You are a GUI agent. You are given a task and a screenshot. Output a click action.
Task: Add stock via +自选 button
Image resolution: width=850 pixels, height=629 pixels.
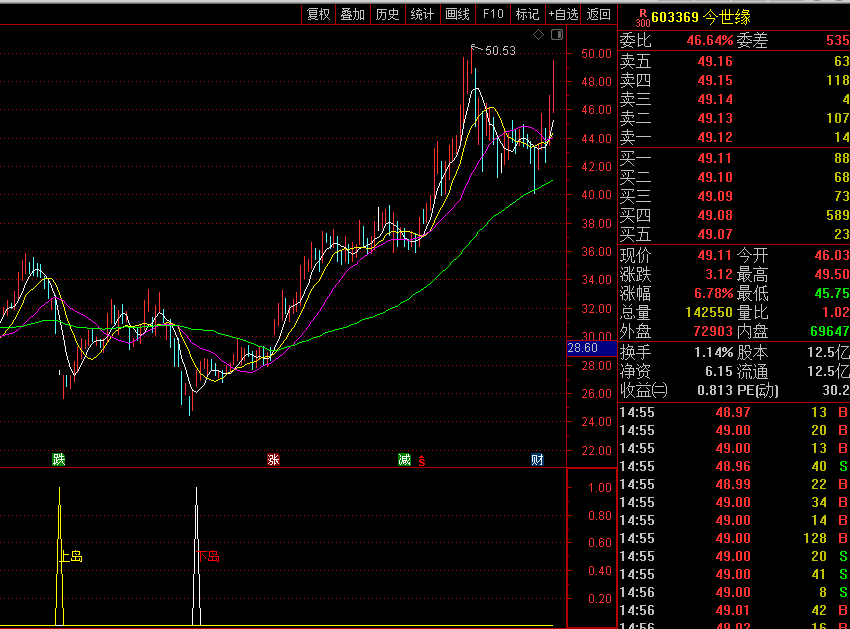(563, 14)
